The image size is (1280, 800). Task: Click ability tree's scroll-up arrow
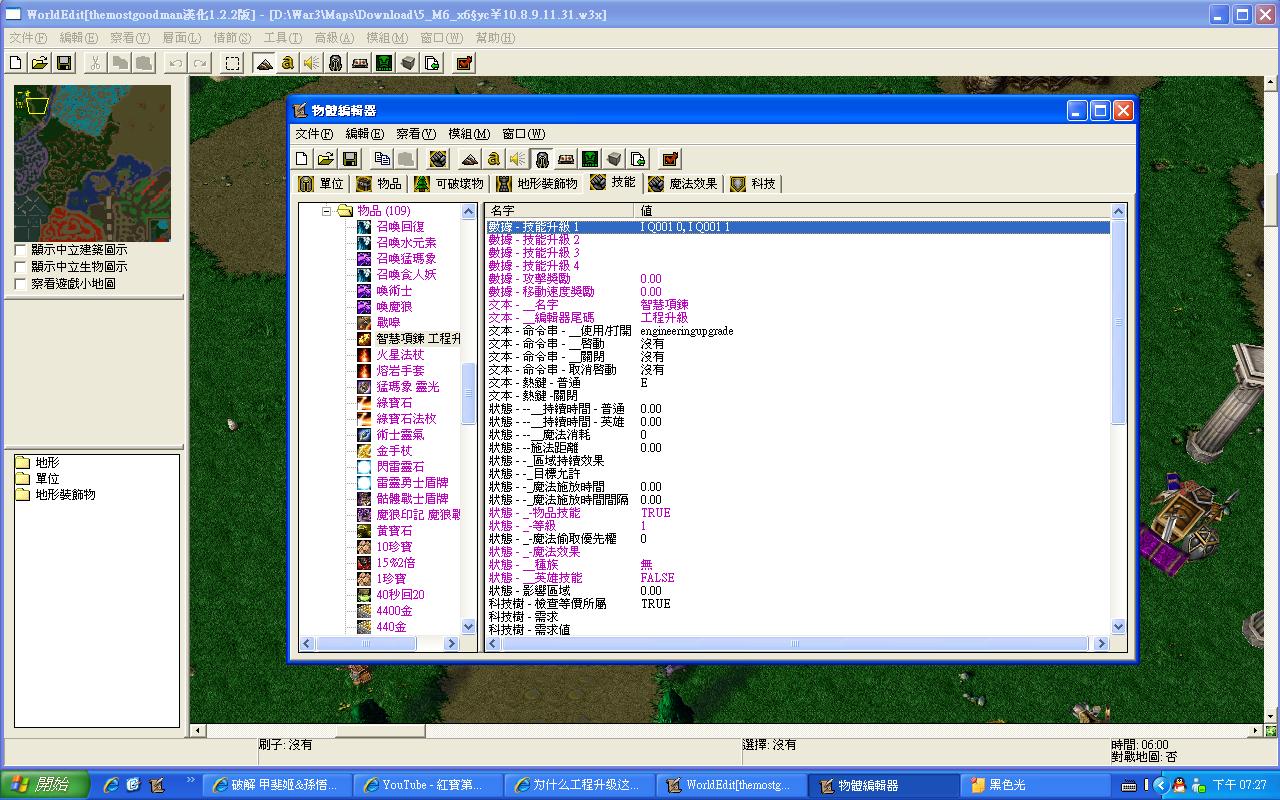468,212
